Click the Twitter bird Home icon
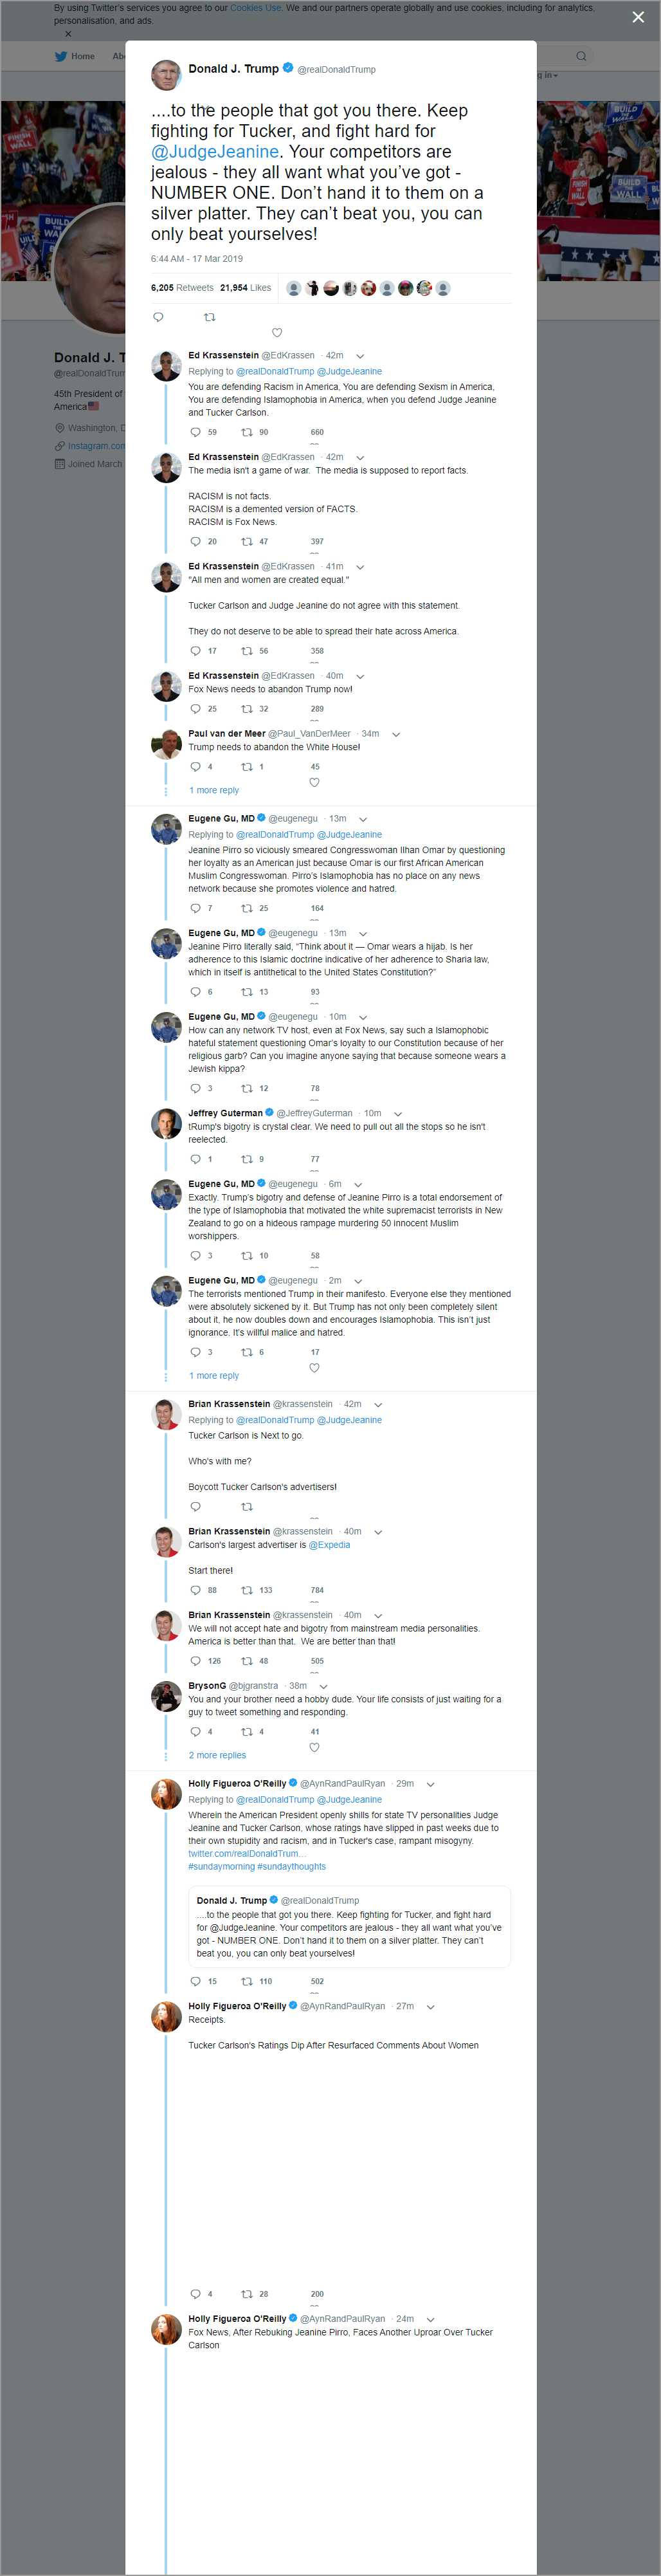 point(61,56)
